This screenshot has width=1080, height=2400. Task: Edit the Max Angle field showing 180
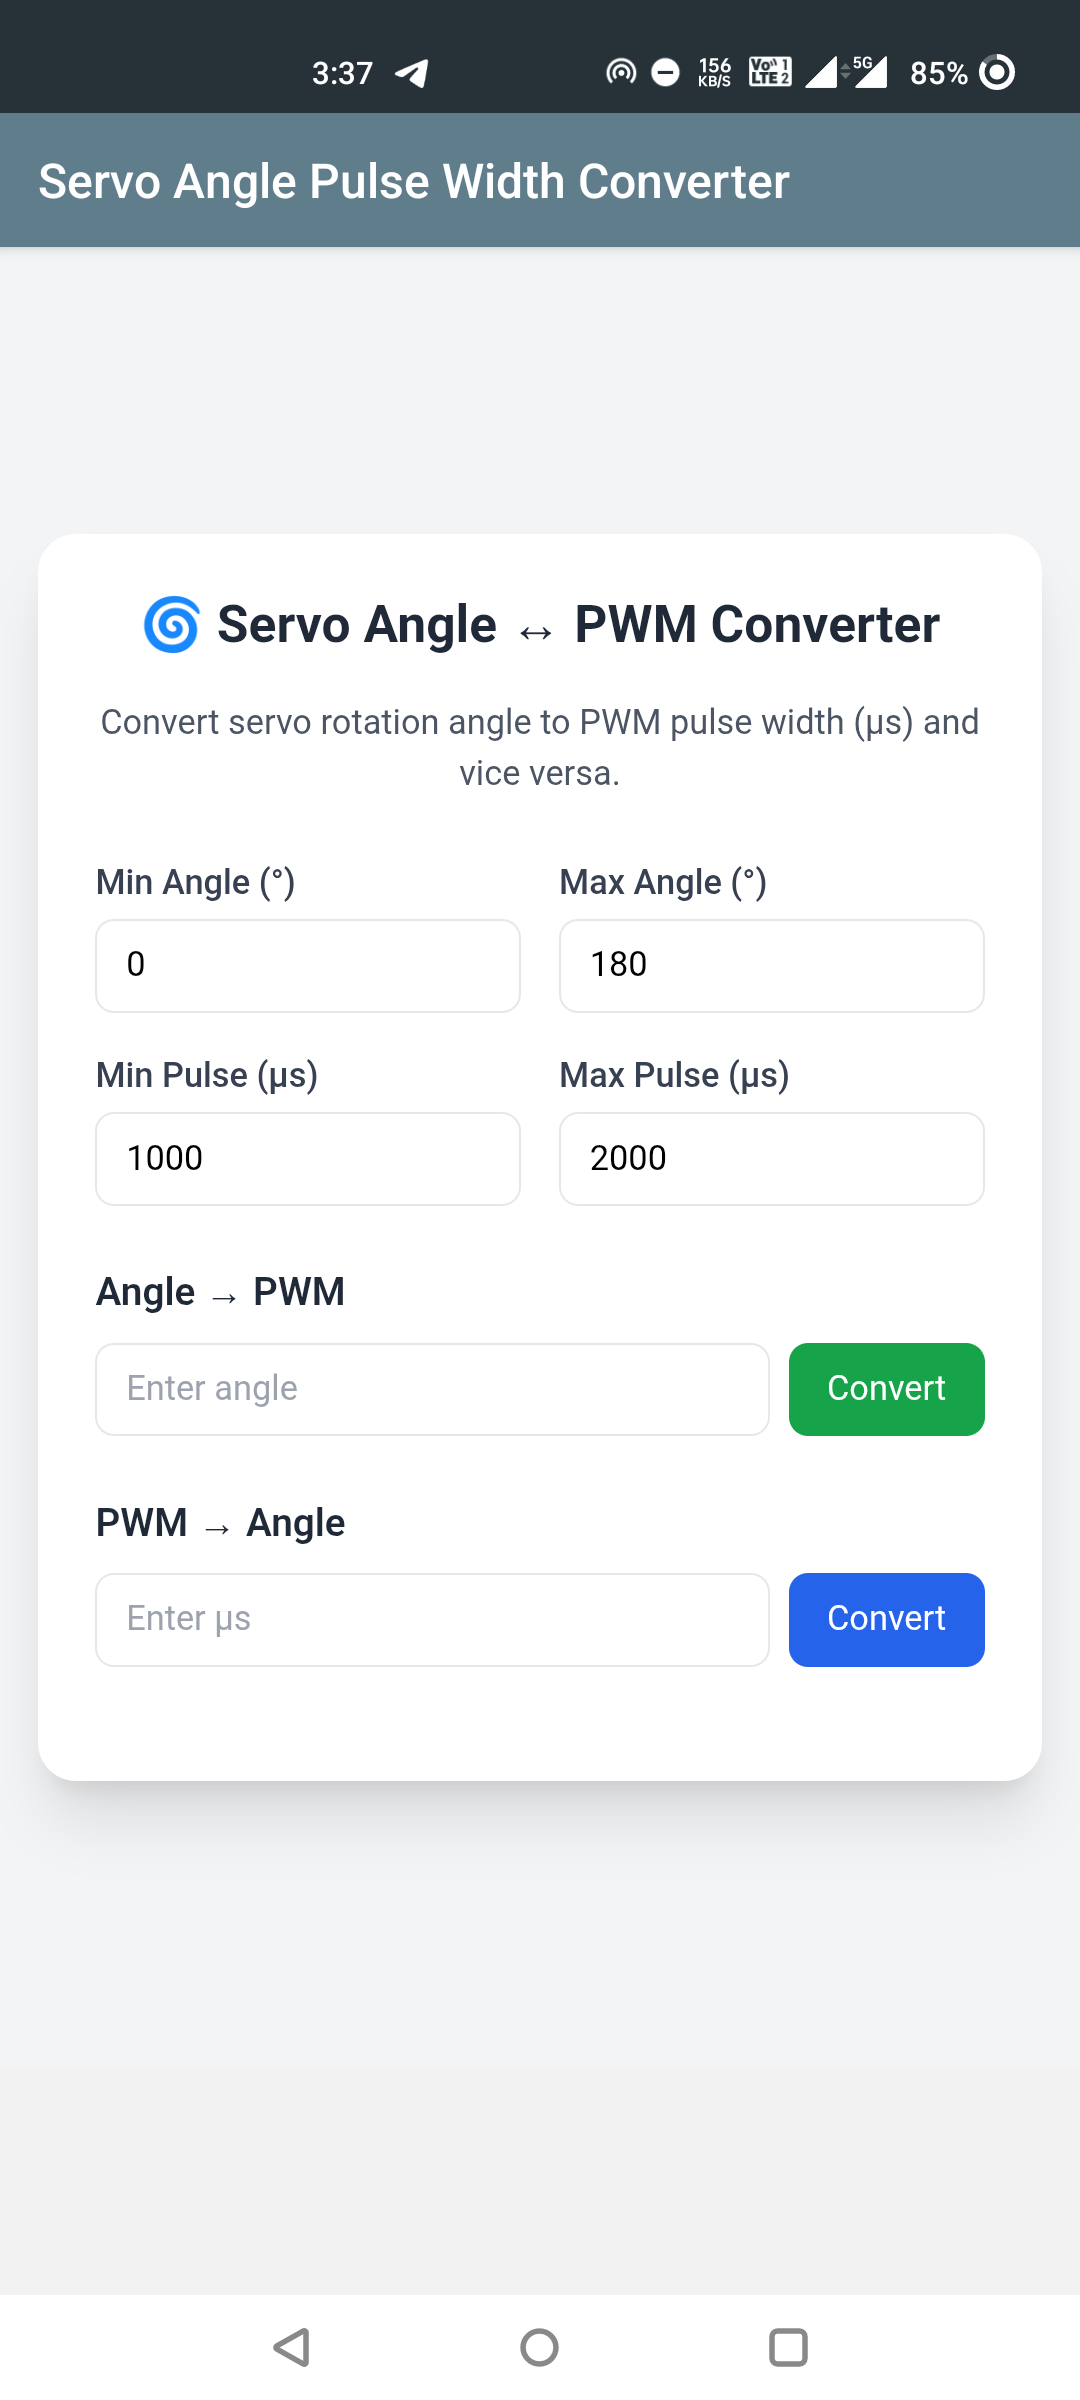tap(771, 965)
